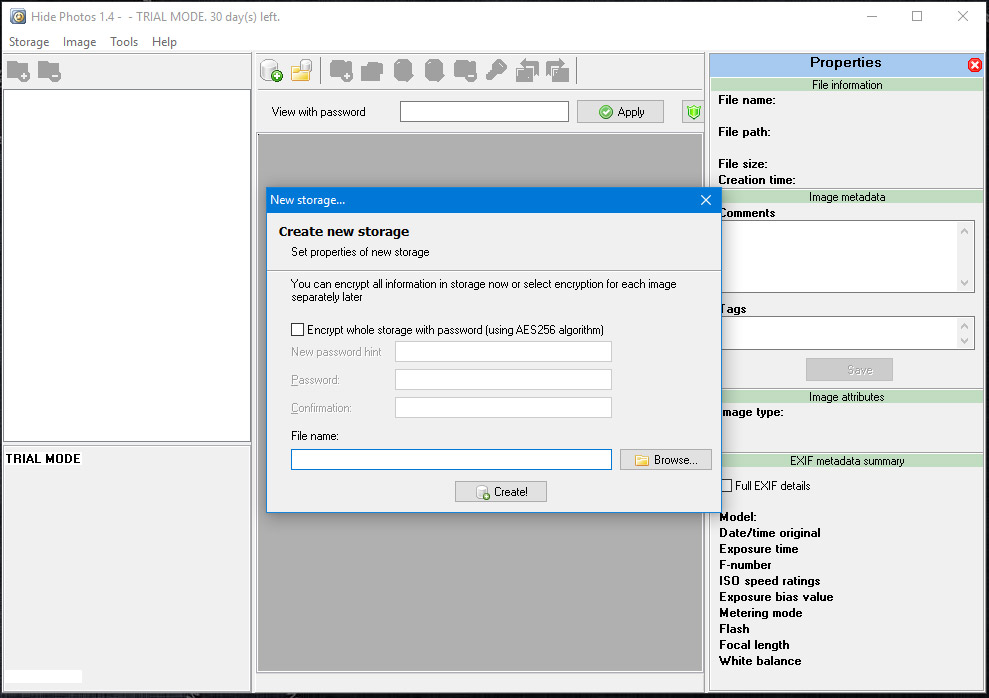Viewport: 989px width, 698px height.
Task: Click Browse... to choose storage file
Action: pos(665,460)
